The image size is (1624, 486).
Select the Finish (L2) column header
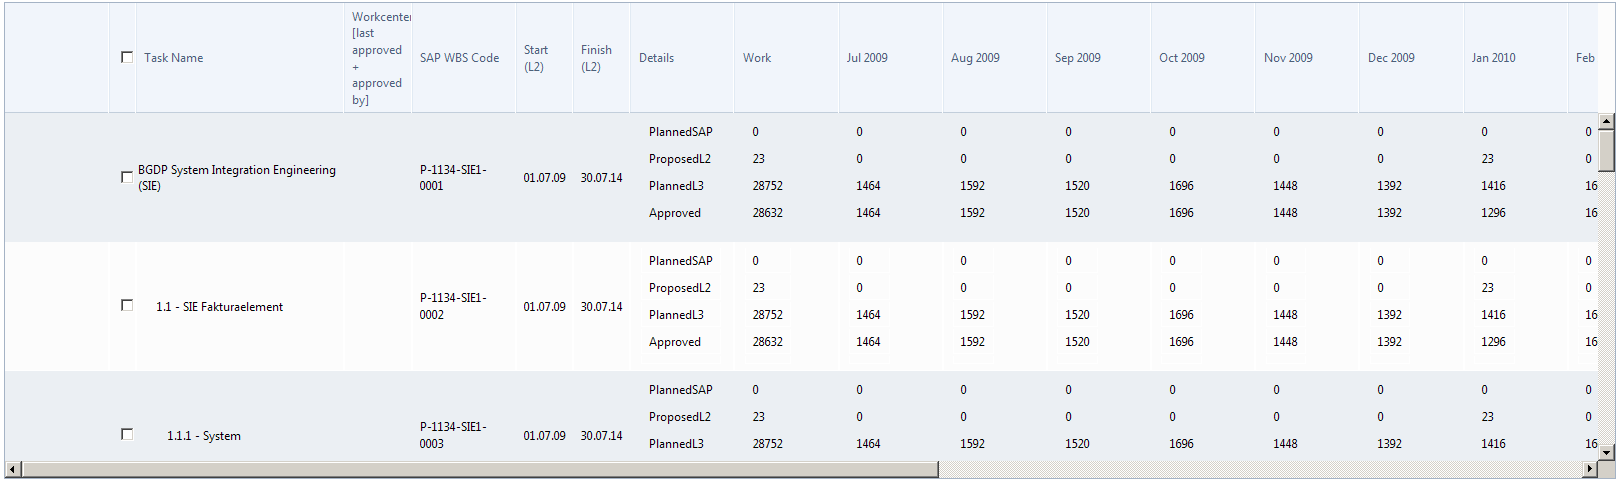[596, 58]
